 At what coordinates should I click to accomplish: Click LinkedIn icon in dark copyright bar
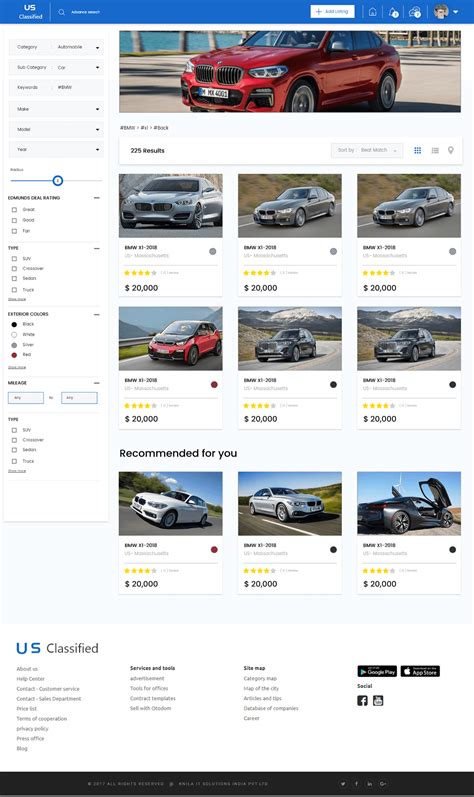(x=369, y=784)
